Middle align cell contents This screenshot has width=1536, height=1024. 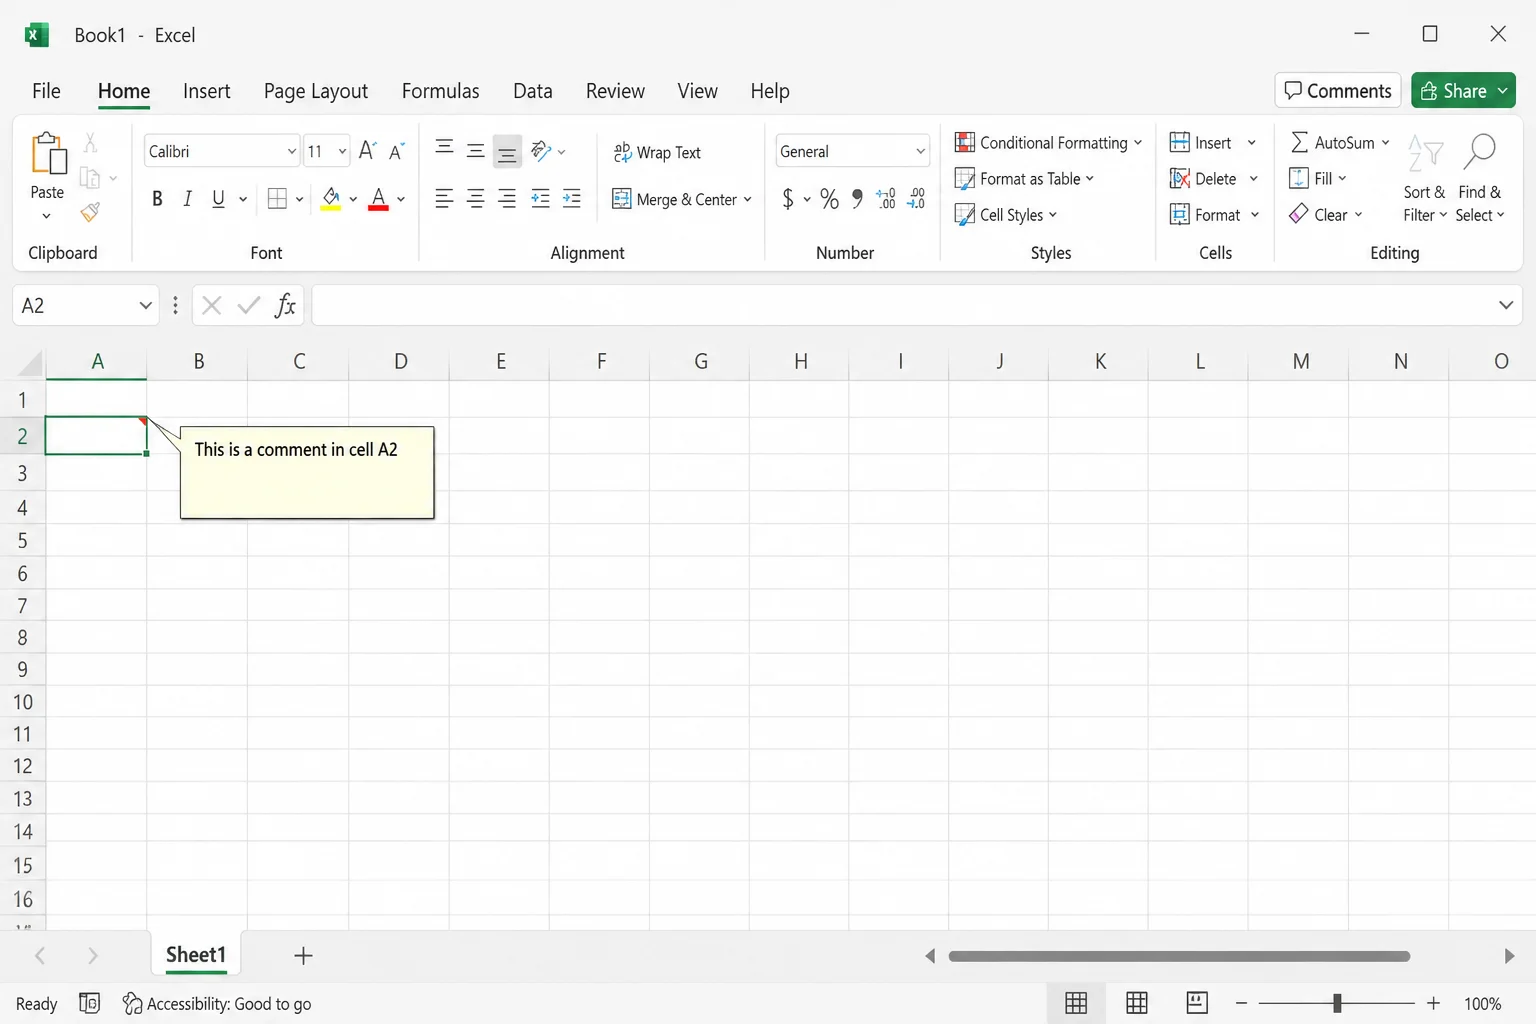click(476, 150)
